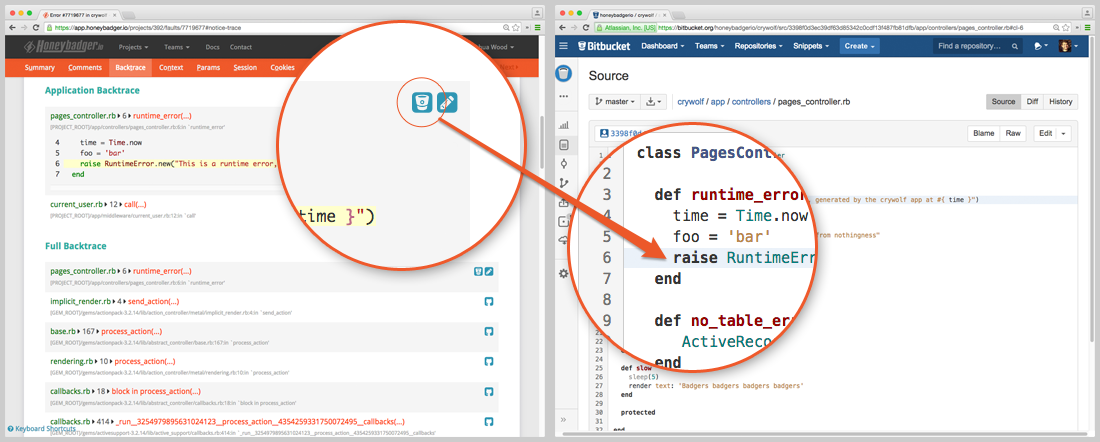This screenshot has width=1100, height=442.
Task: Go back in the Honeybadger browser window
Action: pos(12,27)
